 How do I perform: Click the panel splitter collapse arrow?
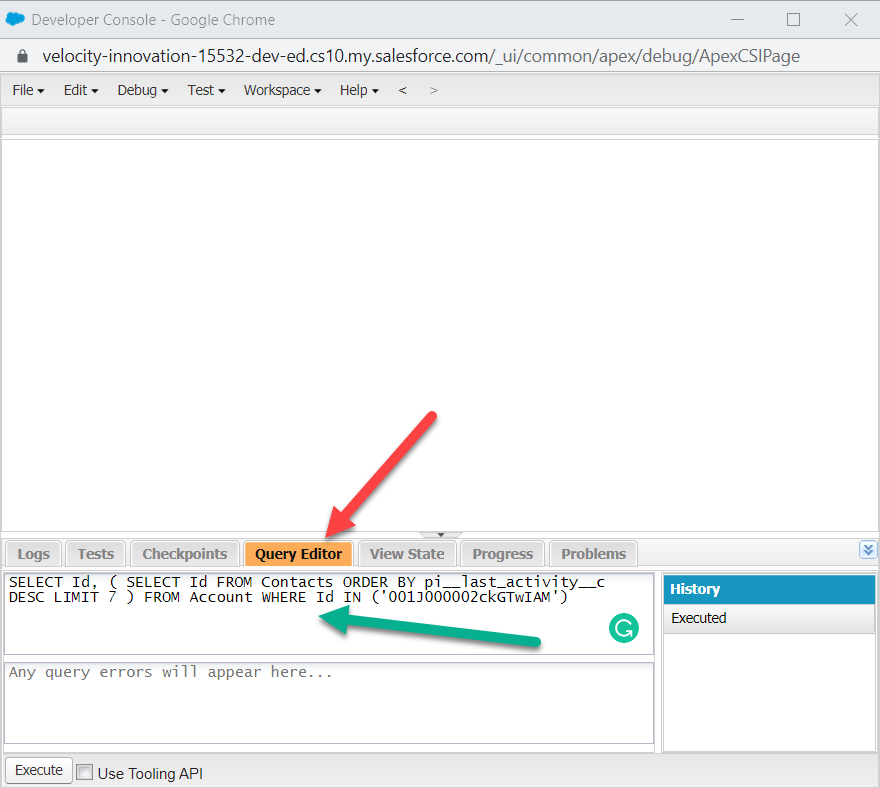441,535
